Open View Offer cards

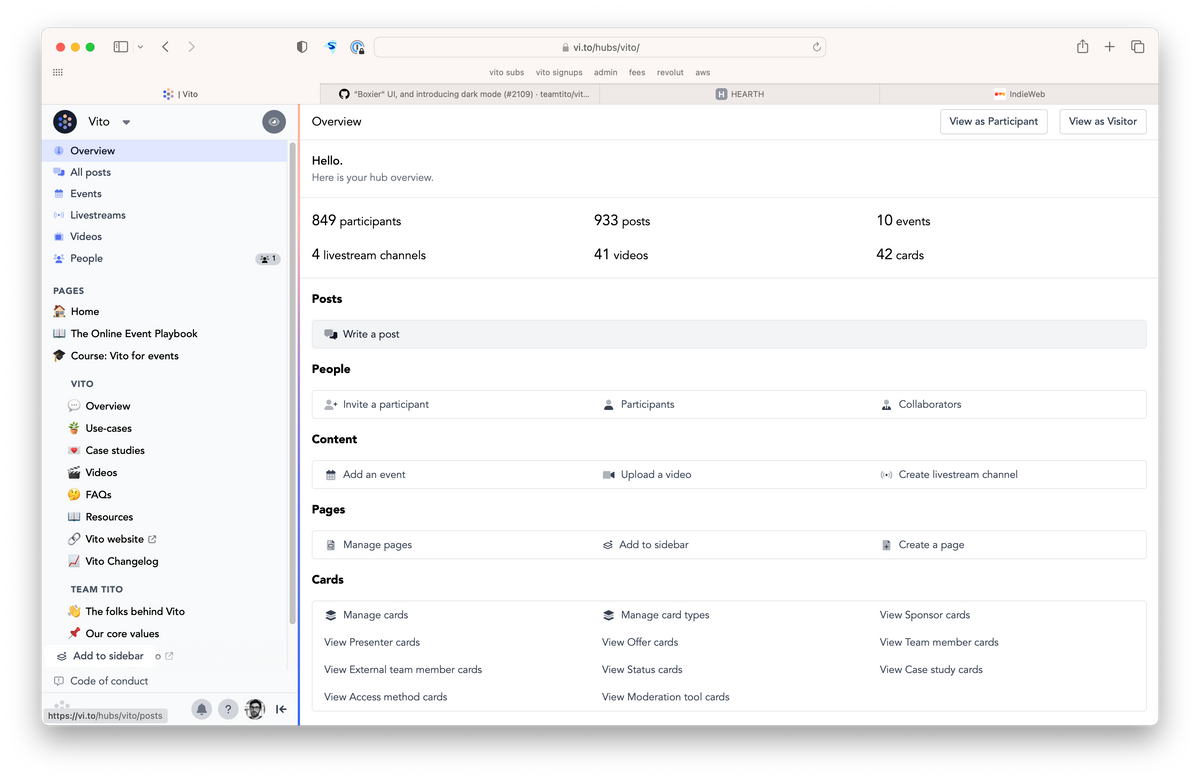(640, 642)
